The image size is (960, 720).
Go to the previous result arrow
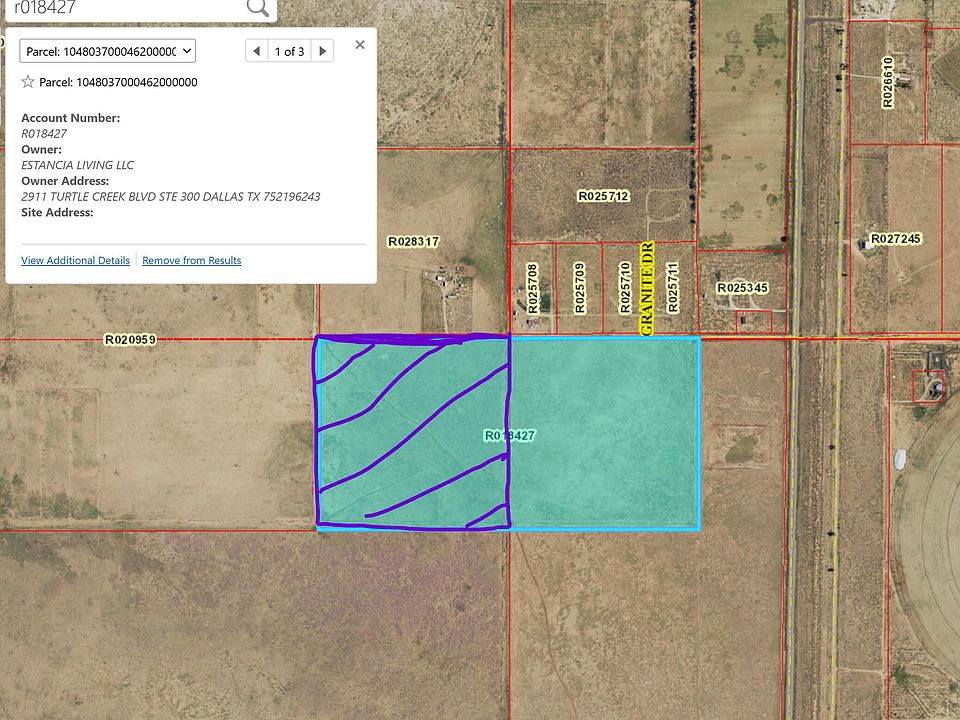point(257,51)
